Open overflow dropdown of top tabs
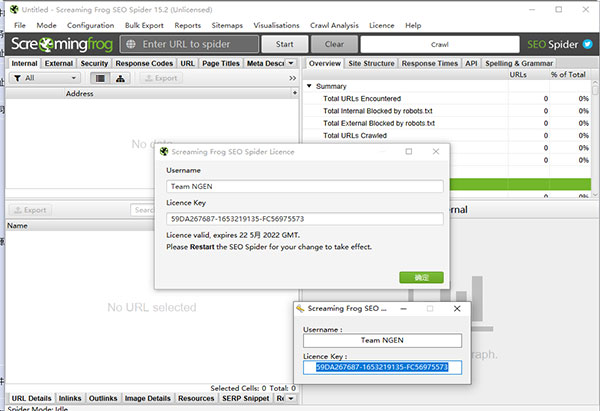Screen dimensions: 600x411 [x=291, y=63]
